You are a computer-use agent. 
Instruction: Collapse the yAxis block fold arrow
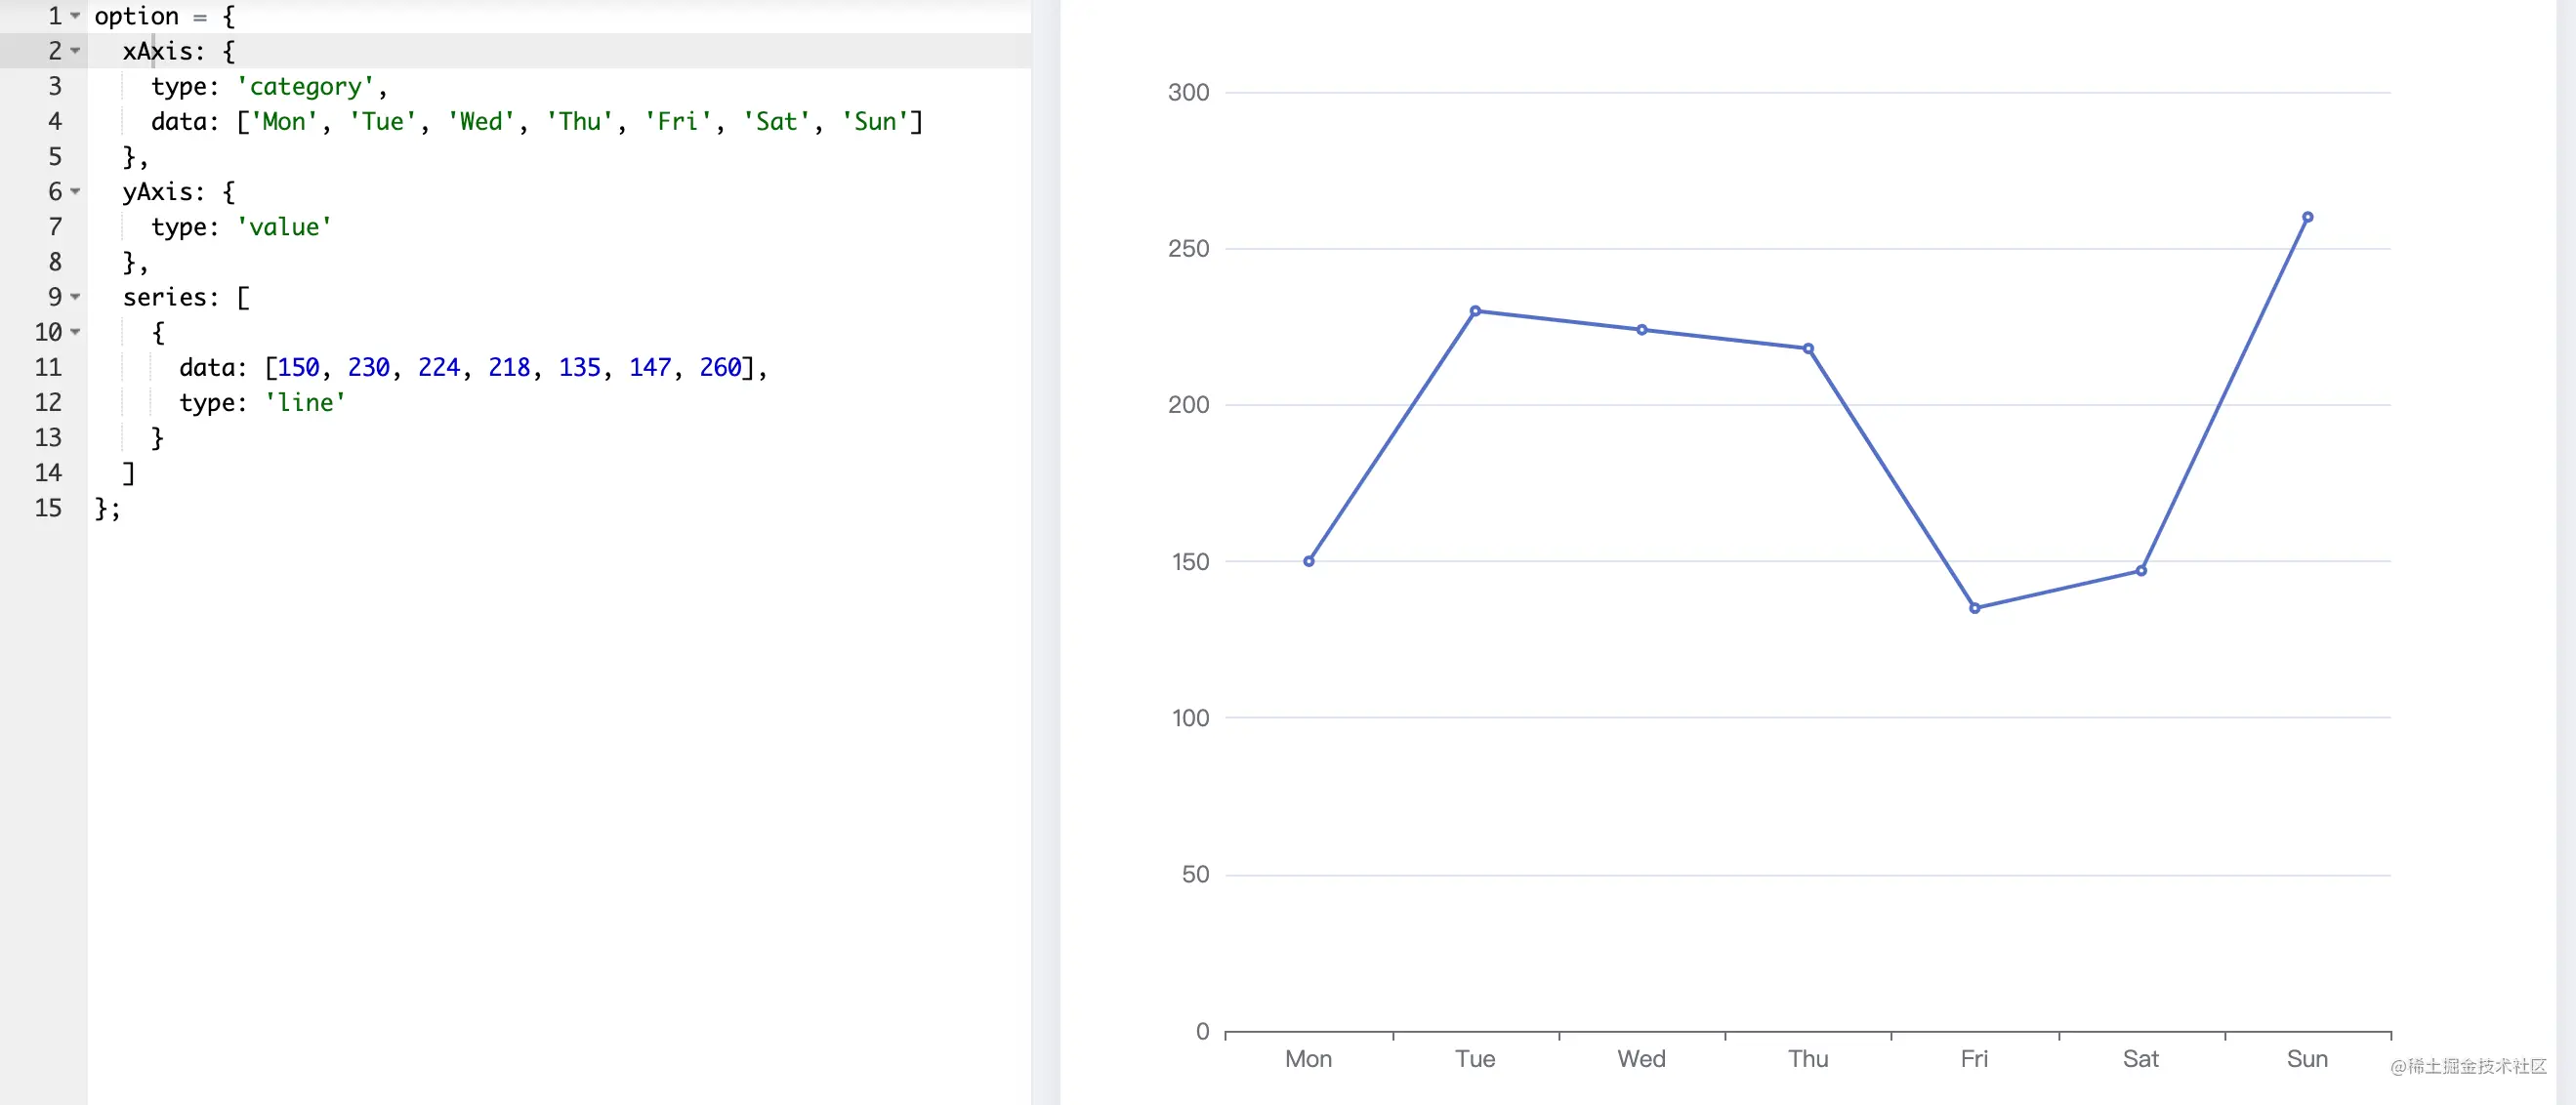[x=75, y=191]
